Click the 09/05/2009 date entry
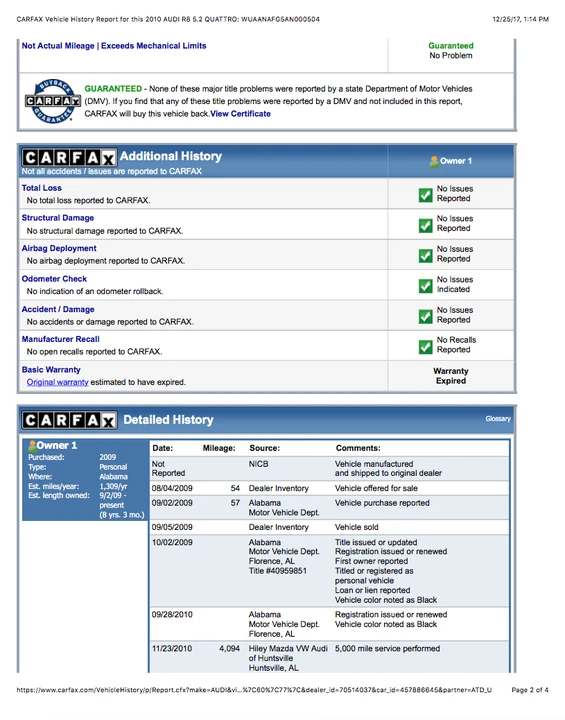The height and width of the screenshot is (720, 565). coord(172,528)
